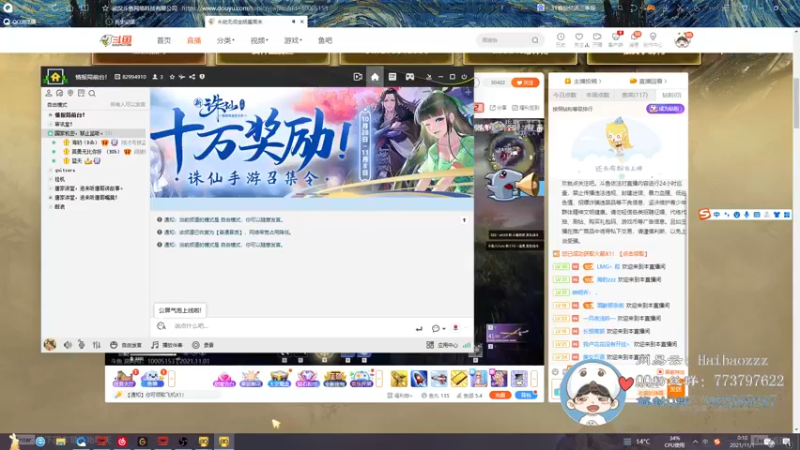Toggle the microphone icon in YY bottom bar
This screenshot has height=450, width=800.
[82, 345]
